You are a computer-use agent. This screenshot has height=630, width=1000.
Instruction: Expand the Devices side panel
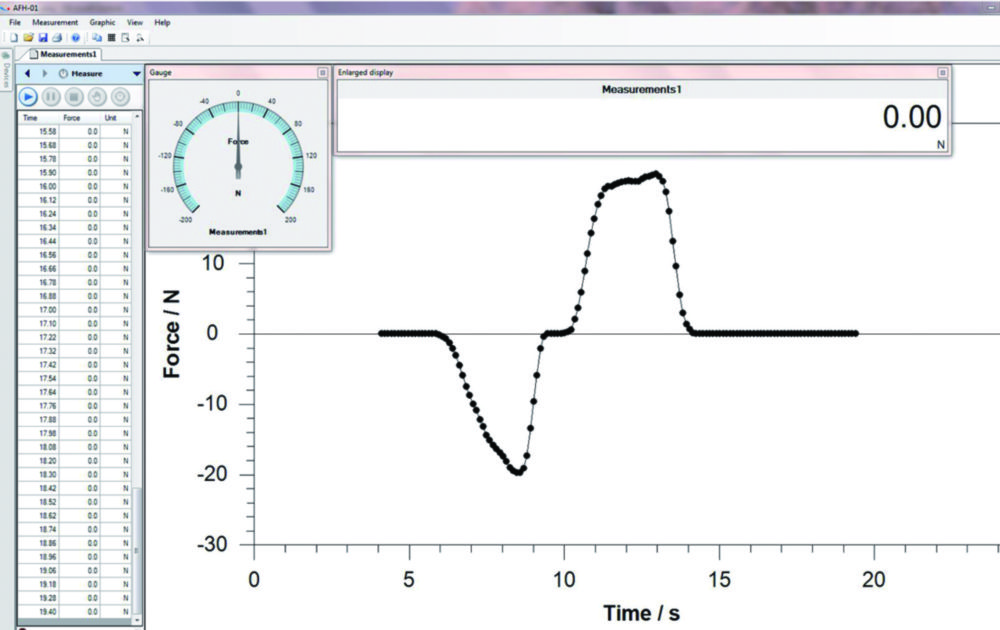click(x=5, y=75)
